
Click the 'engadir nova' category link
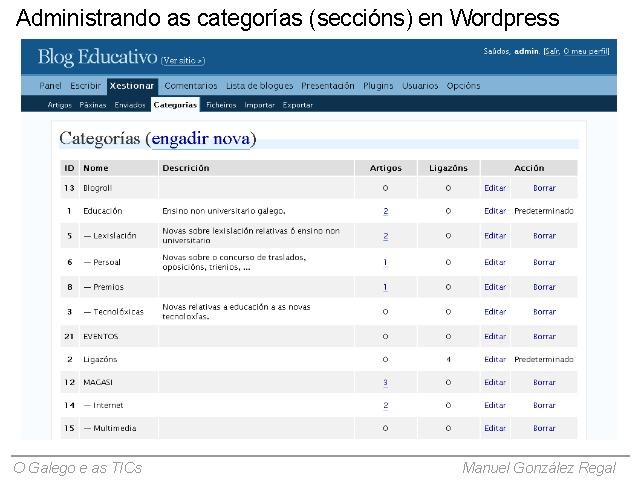coord(200,139)
